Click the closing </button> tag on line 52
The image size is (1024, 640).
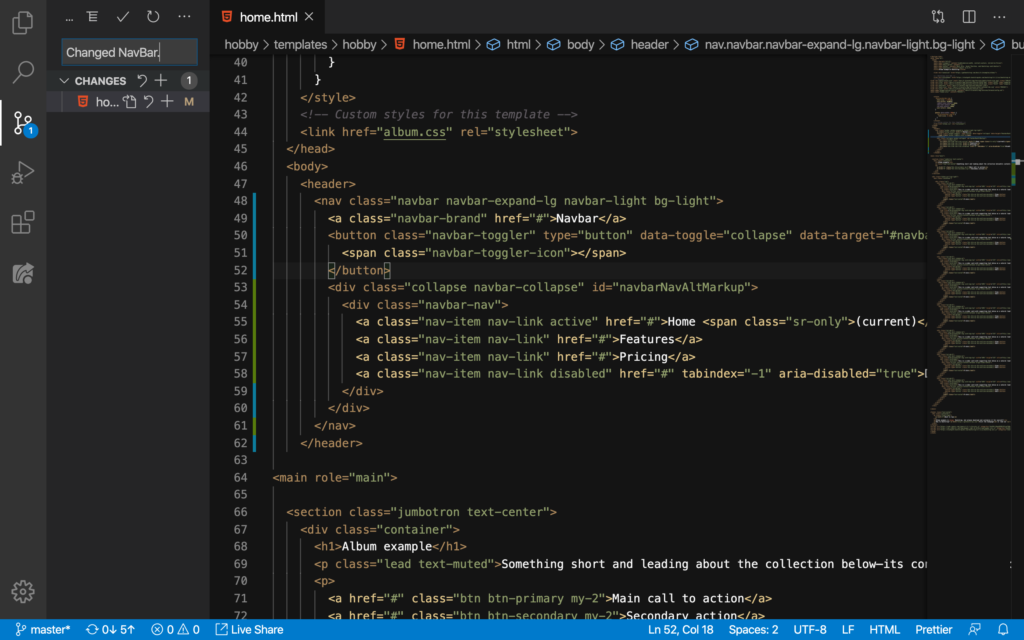pyautogui.click(x=359, y=270)
